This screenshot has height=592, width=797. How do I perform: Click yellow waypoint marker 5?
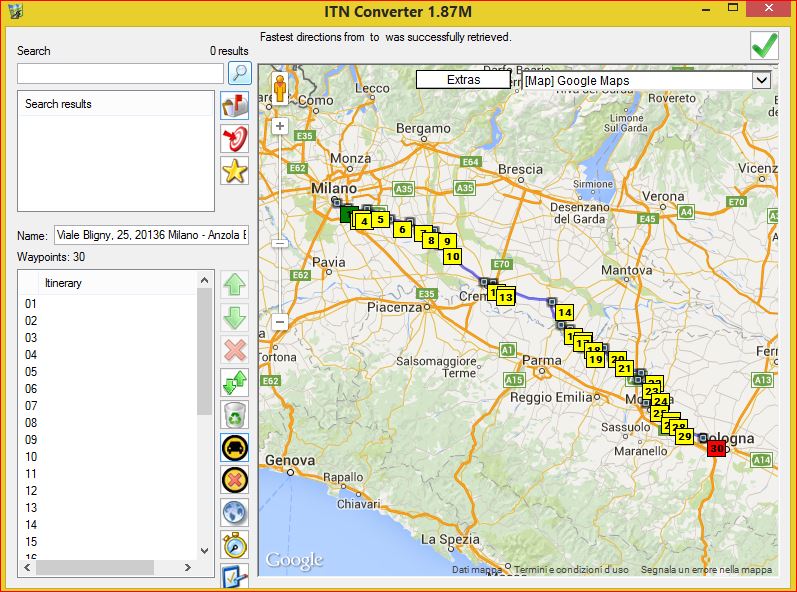click(380, 220)
